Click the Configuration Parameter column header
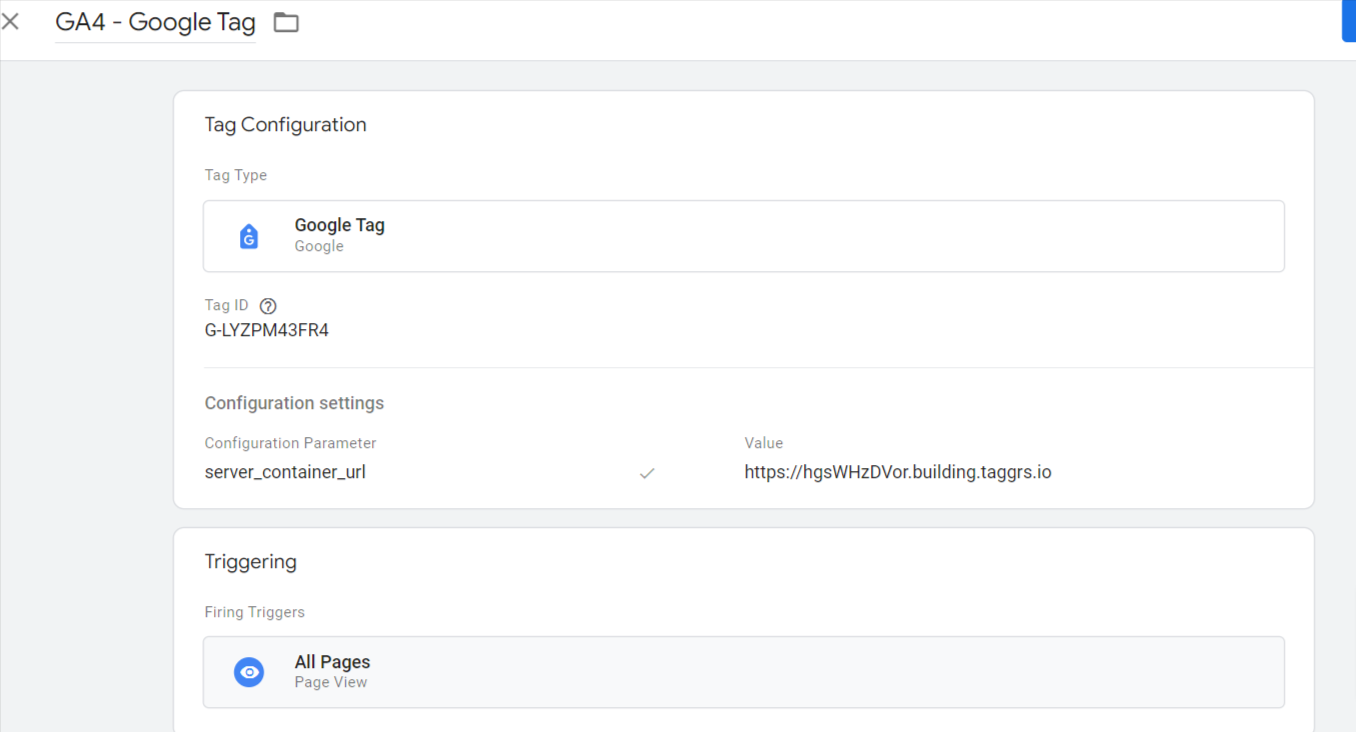This screenshot has width=1356, height=732. pos(290,443)
